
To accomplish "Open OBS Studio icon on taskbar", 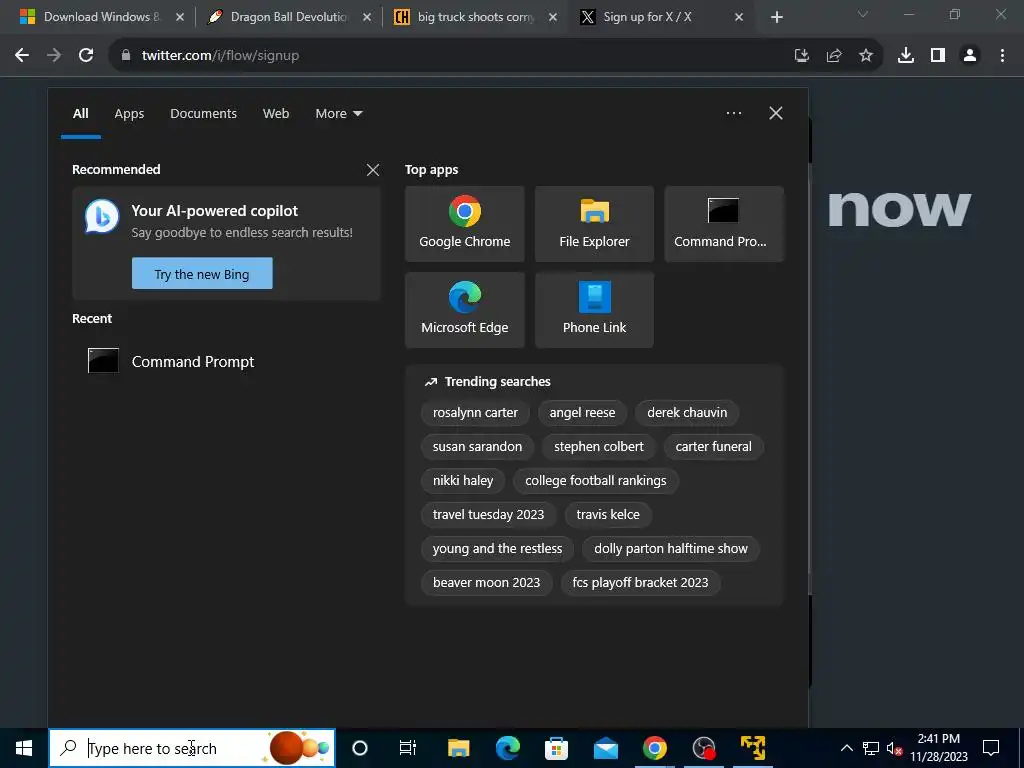I will tap(704, 748).
